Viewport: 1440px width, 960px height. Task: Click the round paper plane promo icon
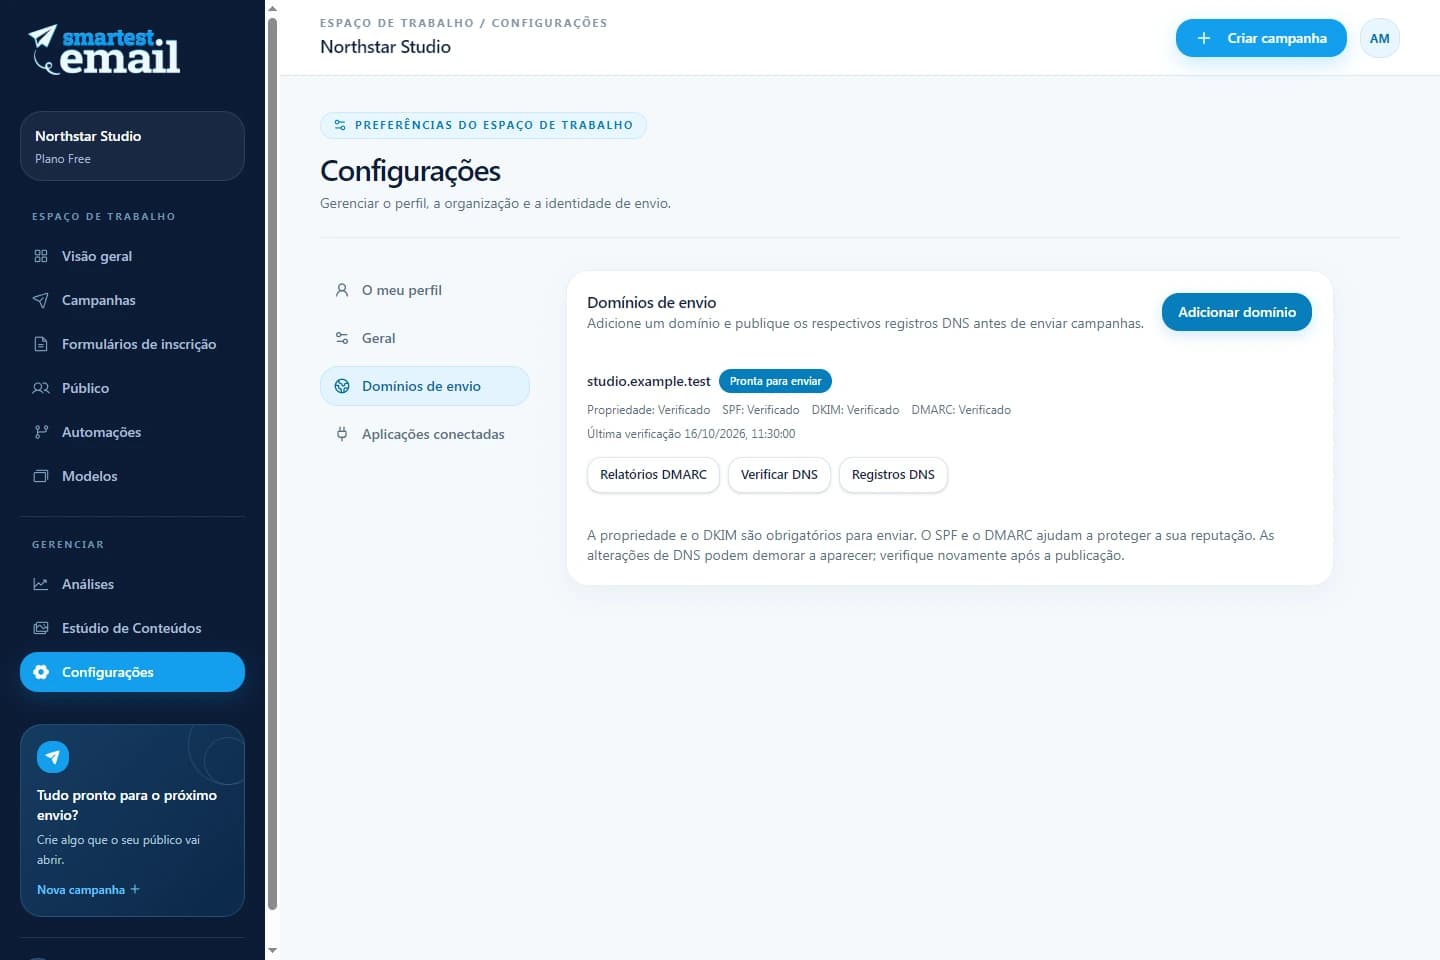pos(53,757)
